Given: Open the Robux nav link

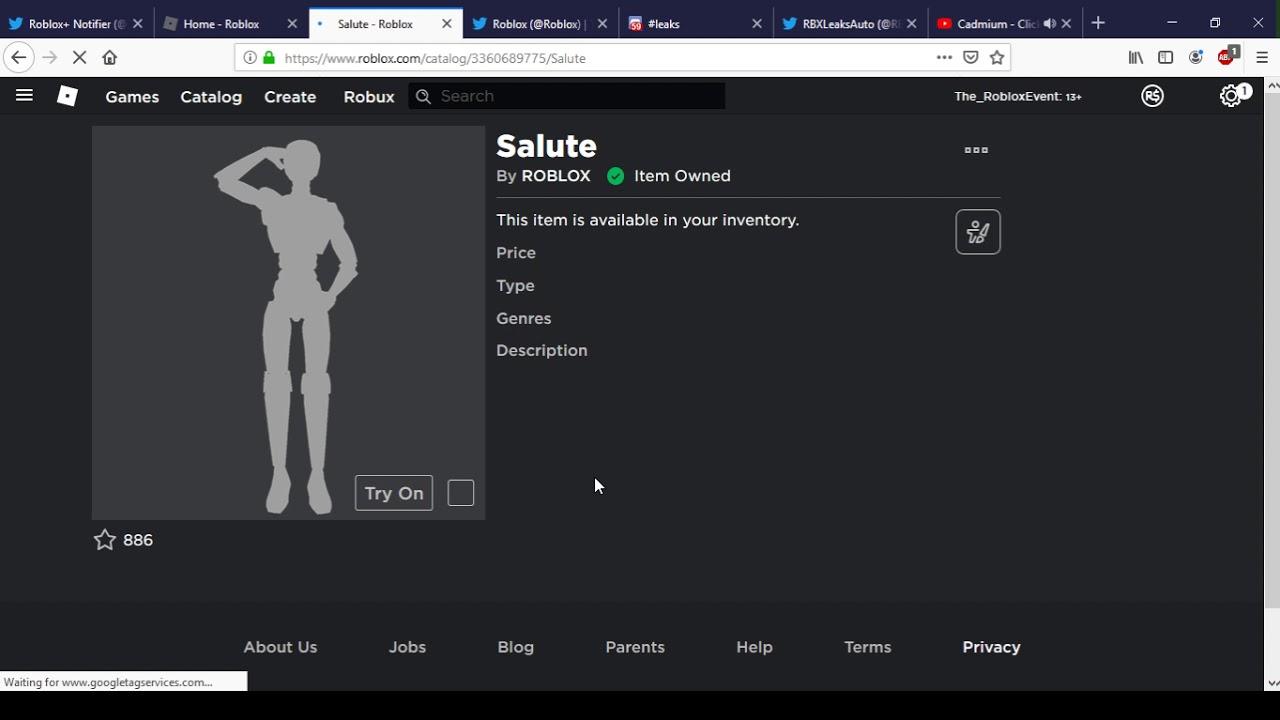Looking at the screenshot, I should (x=369, y=97).
